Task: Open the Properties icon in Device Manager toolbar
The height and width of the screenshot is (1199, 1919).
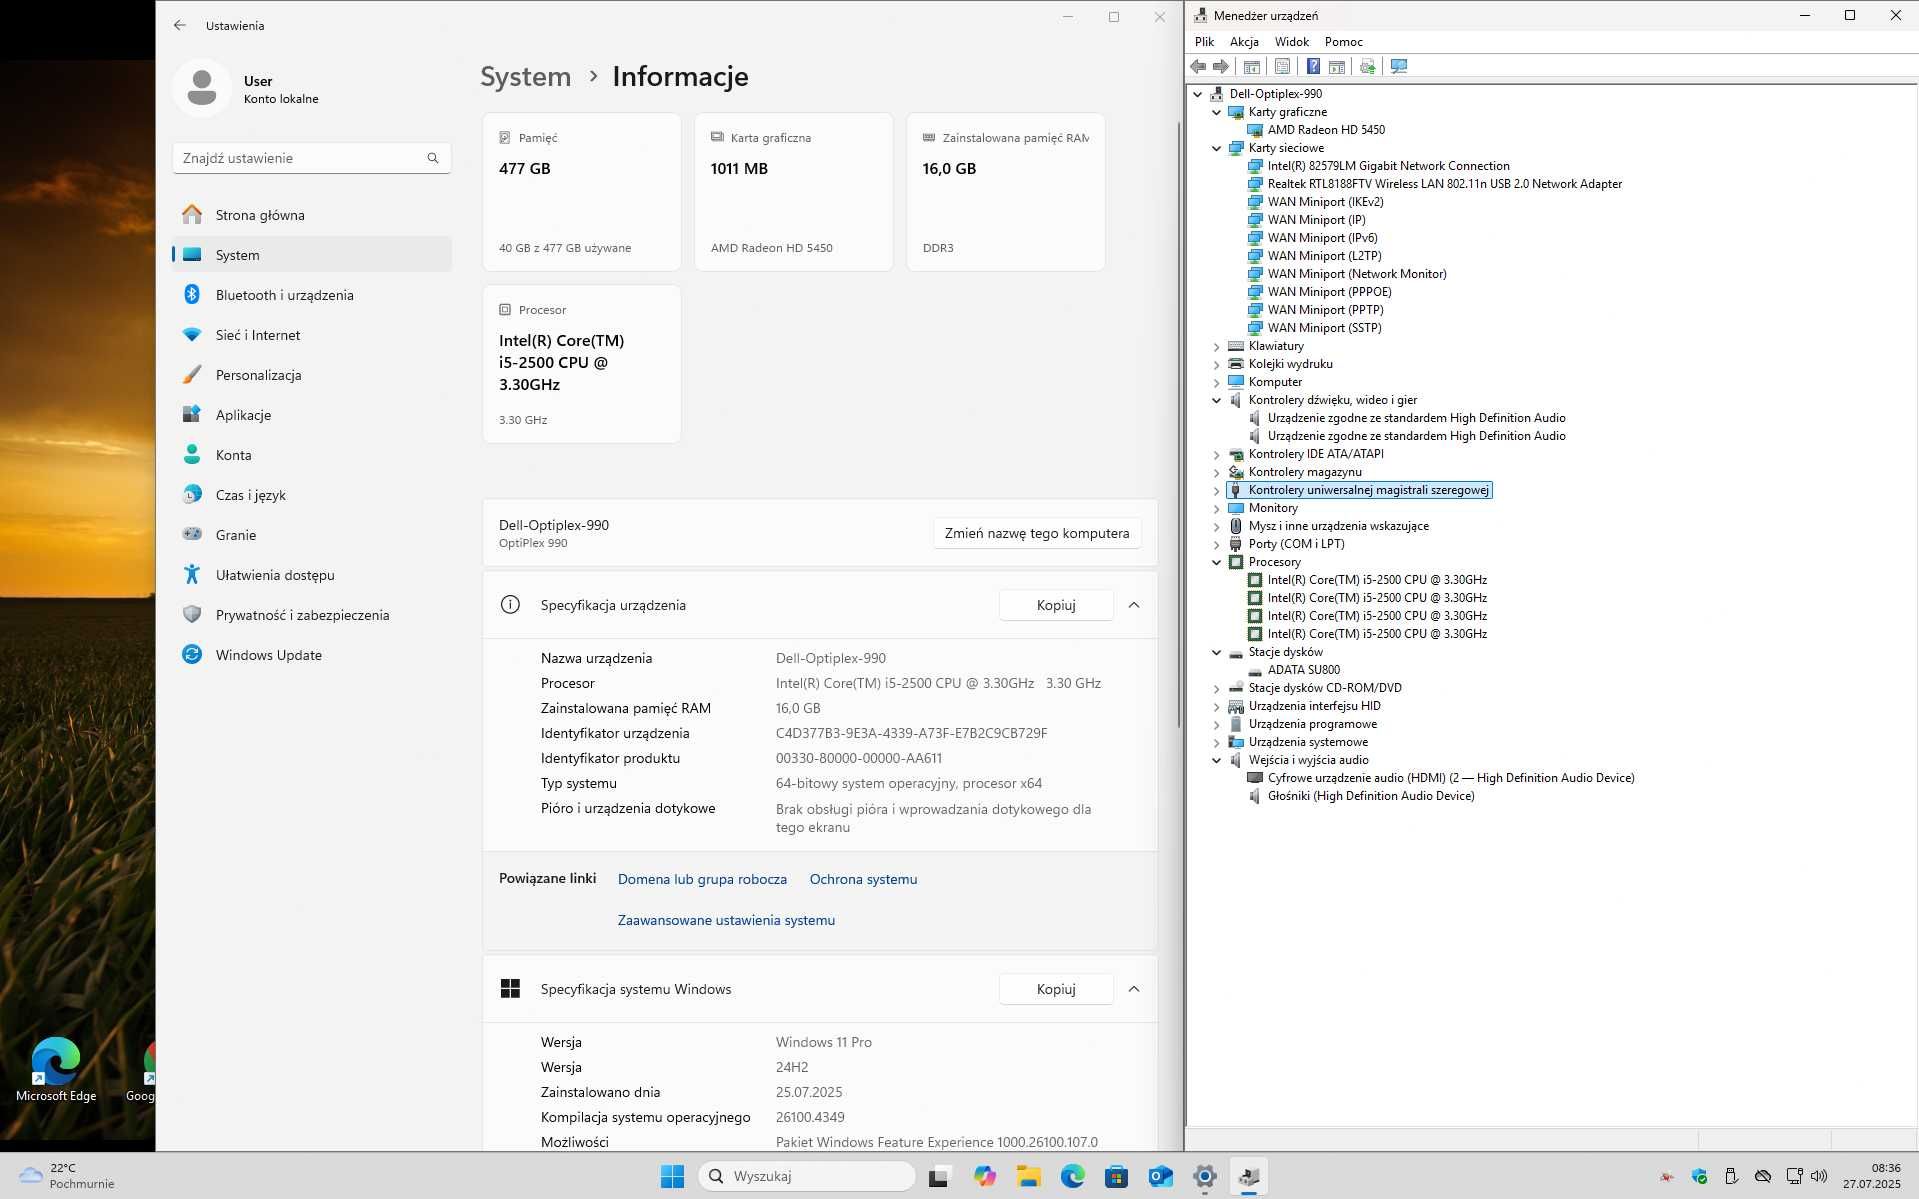Action: (x=1282, y=66)
